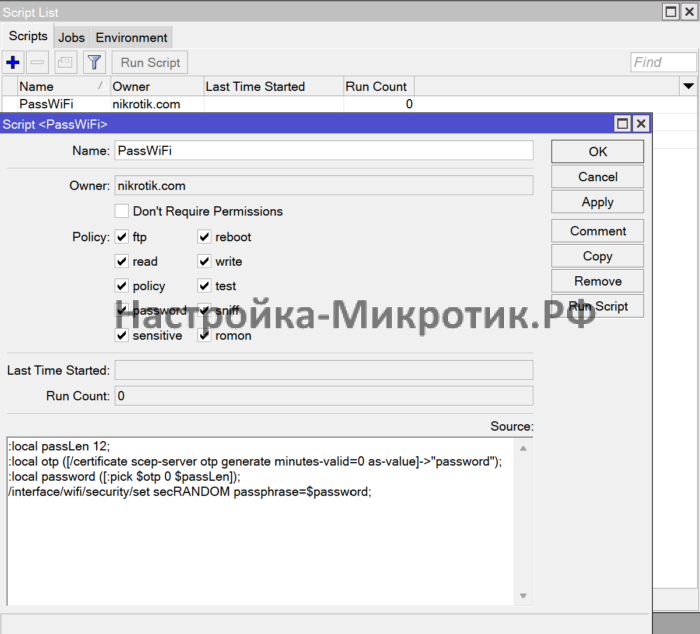Image resolution: width=700 pixels, height=634 pixels.
Task: Maximize the Script PassWiFi dialog
Action: pos(623,124)
